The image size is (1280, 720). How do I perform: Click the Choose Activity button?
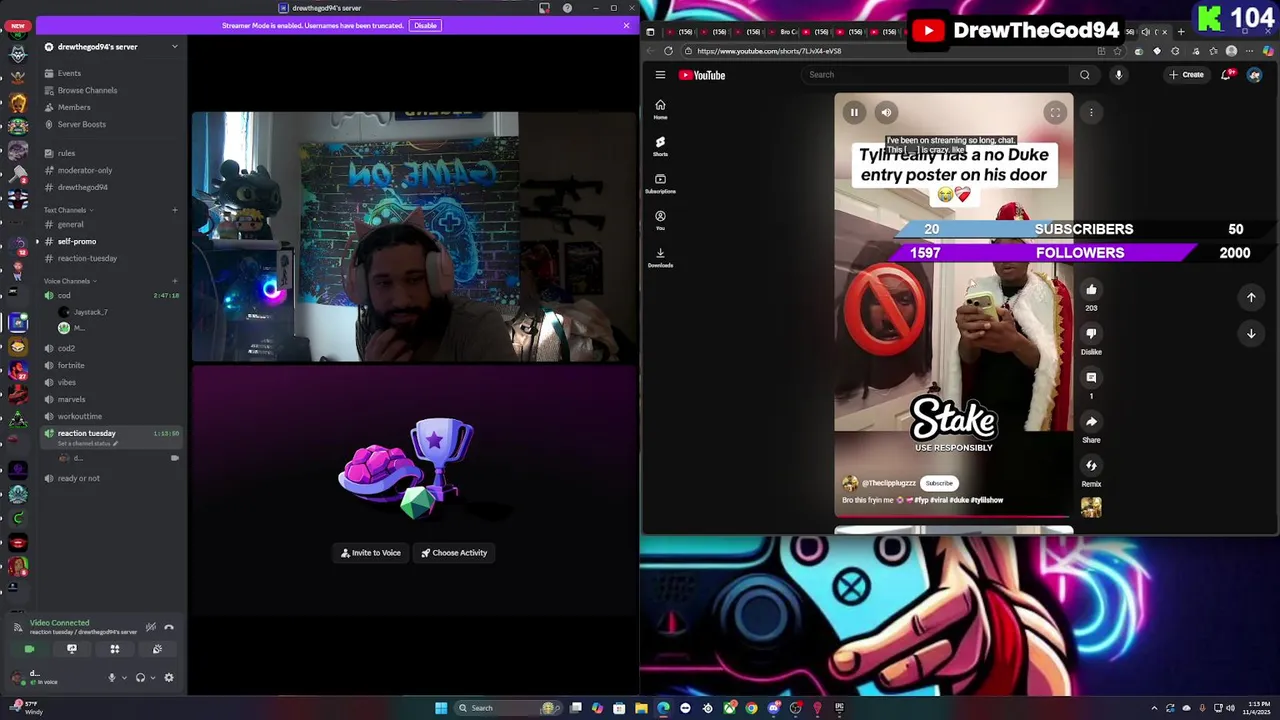(x=454, y=553)
